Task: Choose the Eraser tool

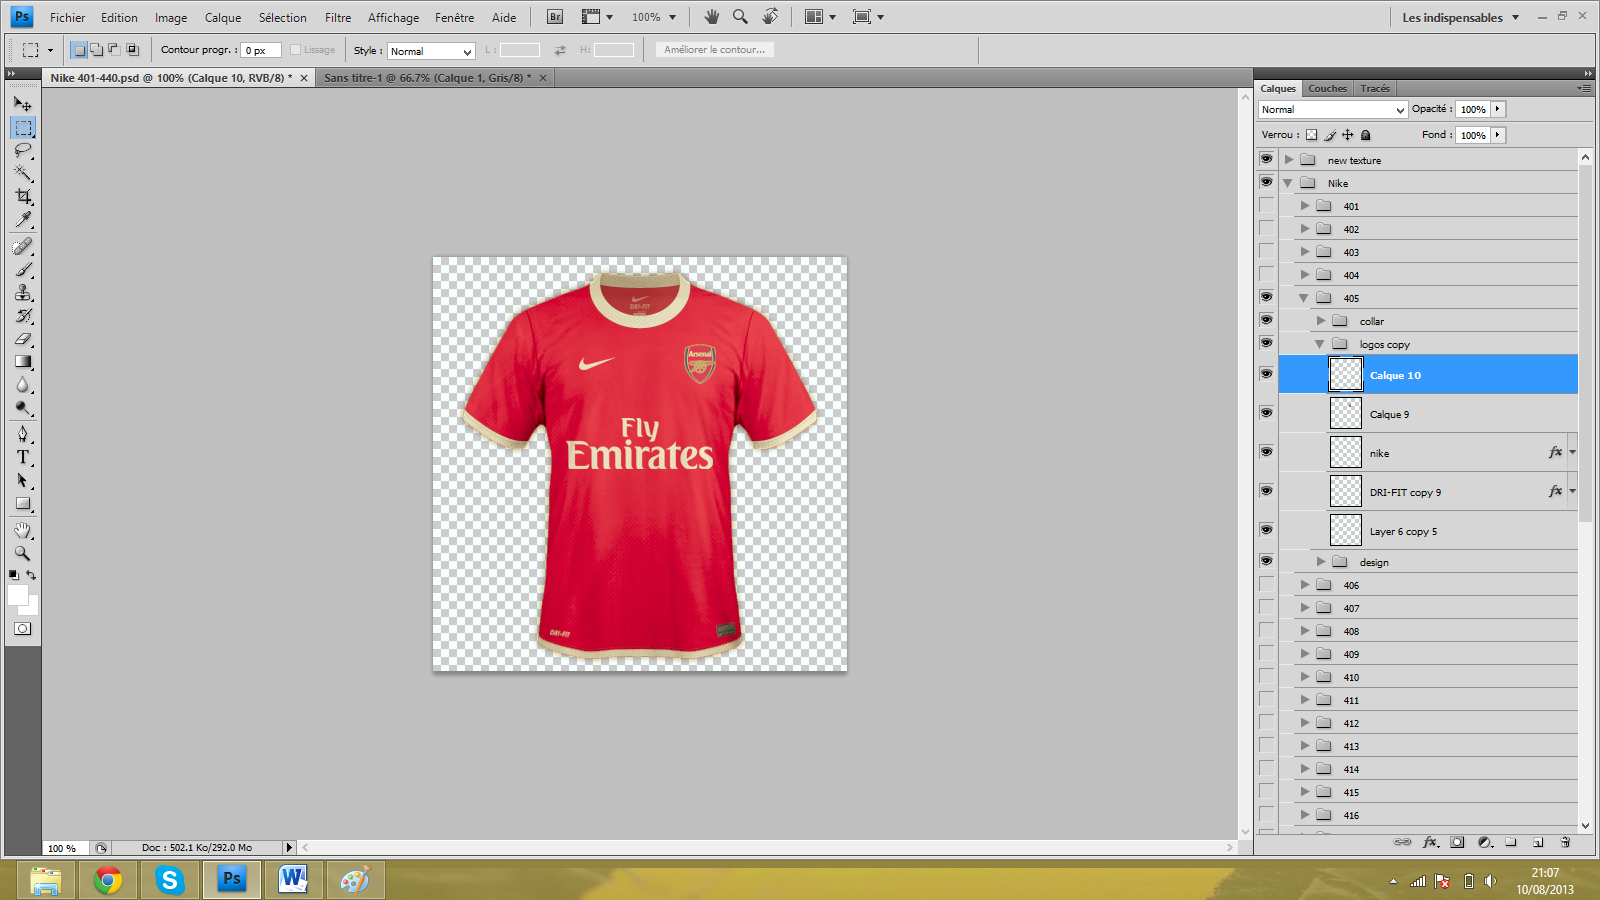Action: coord(23,339)
